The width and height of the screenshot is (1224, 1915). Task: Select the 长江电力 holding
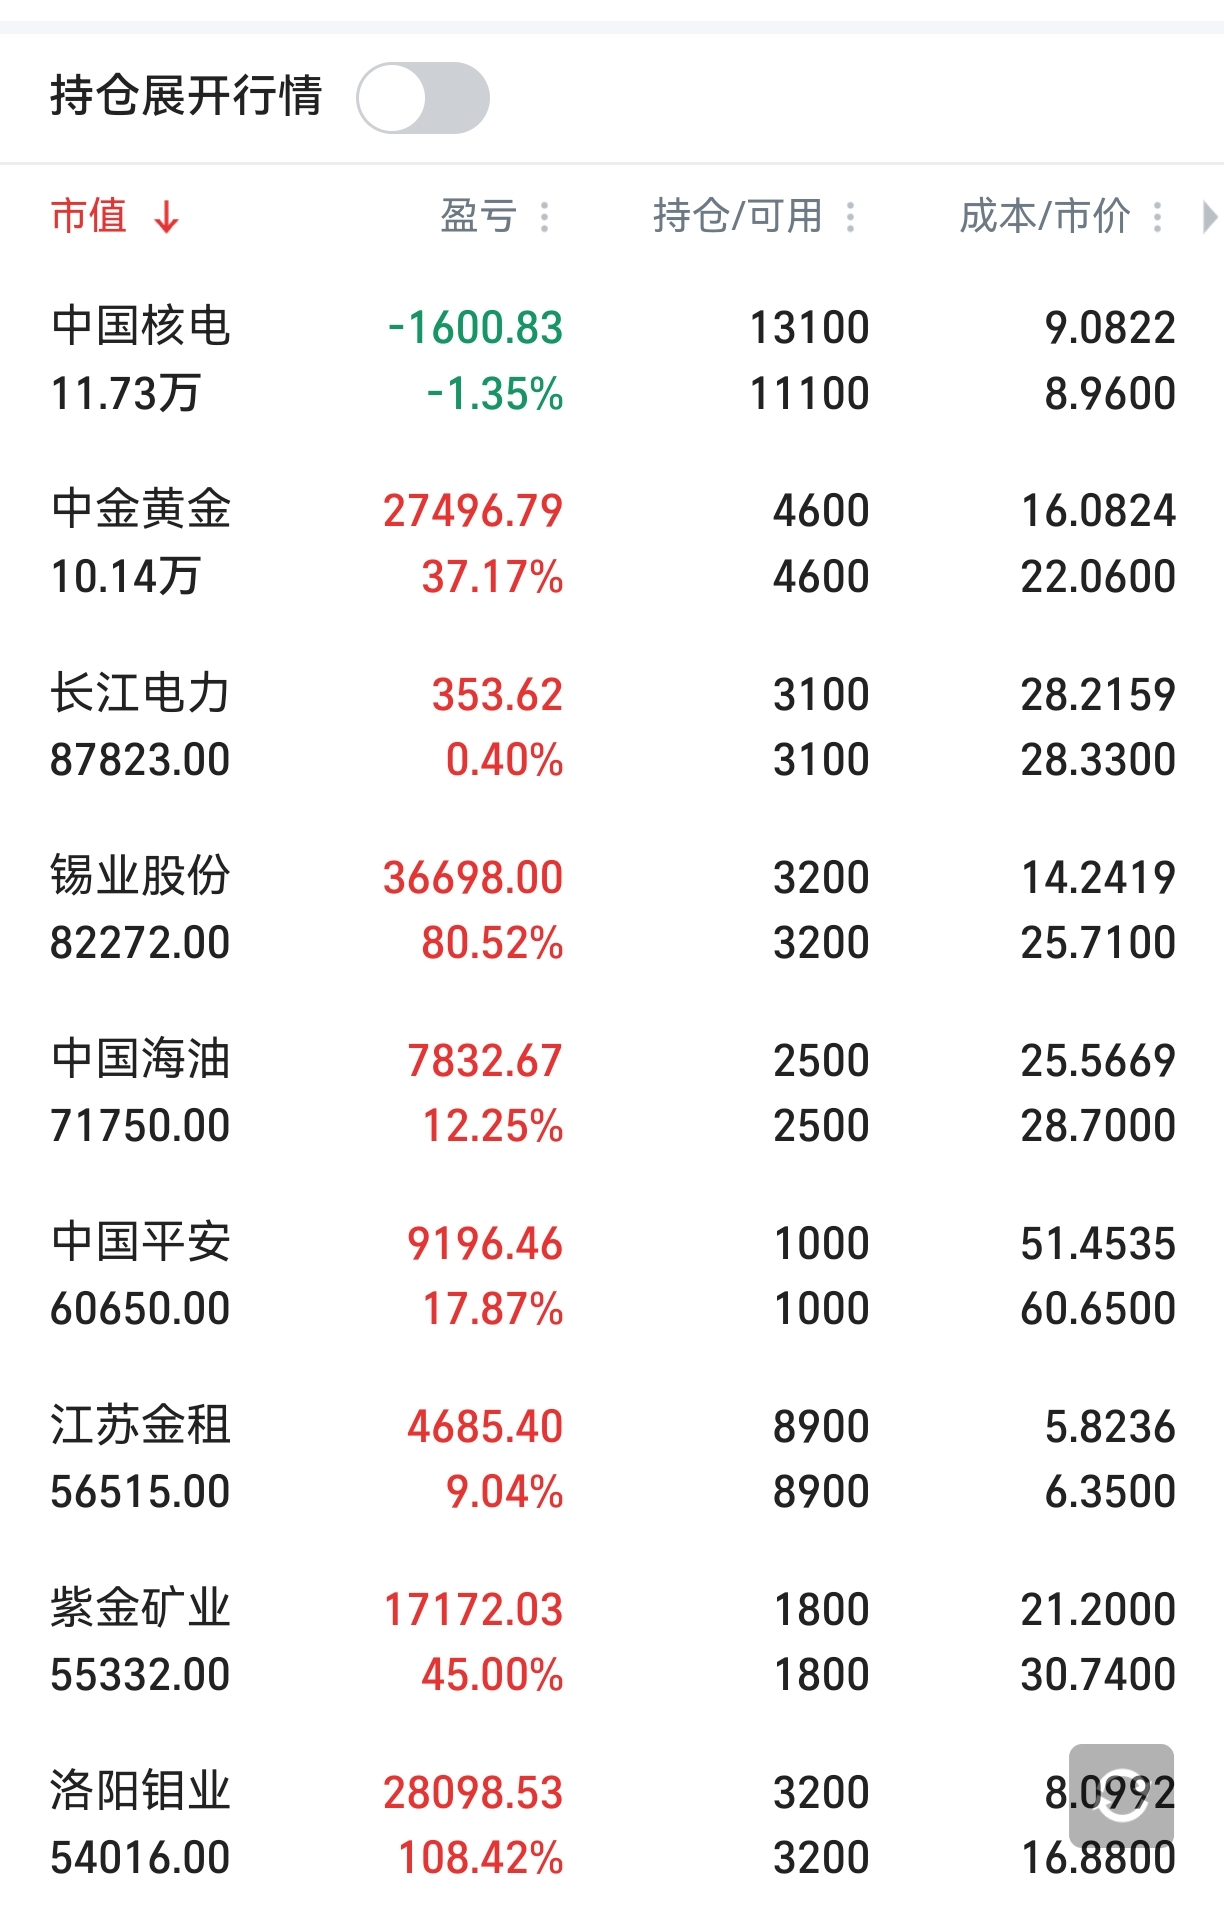[x=141, y=693]
